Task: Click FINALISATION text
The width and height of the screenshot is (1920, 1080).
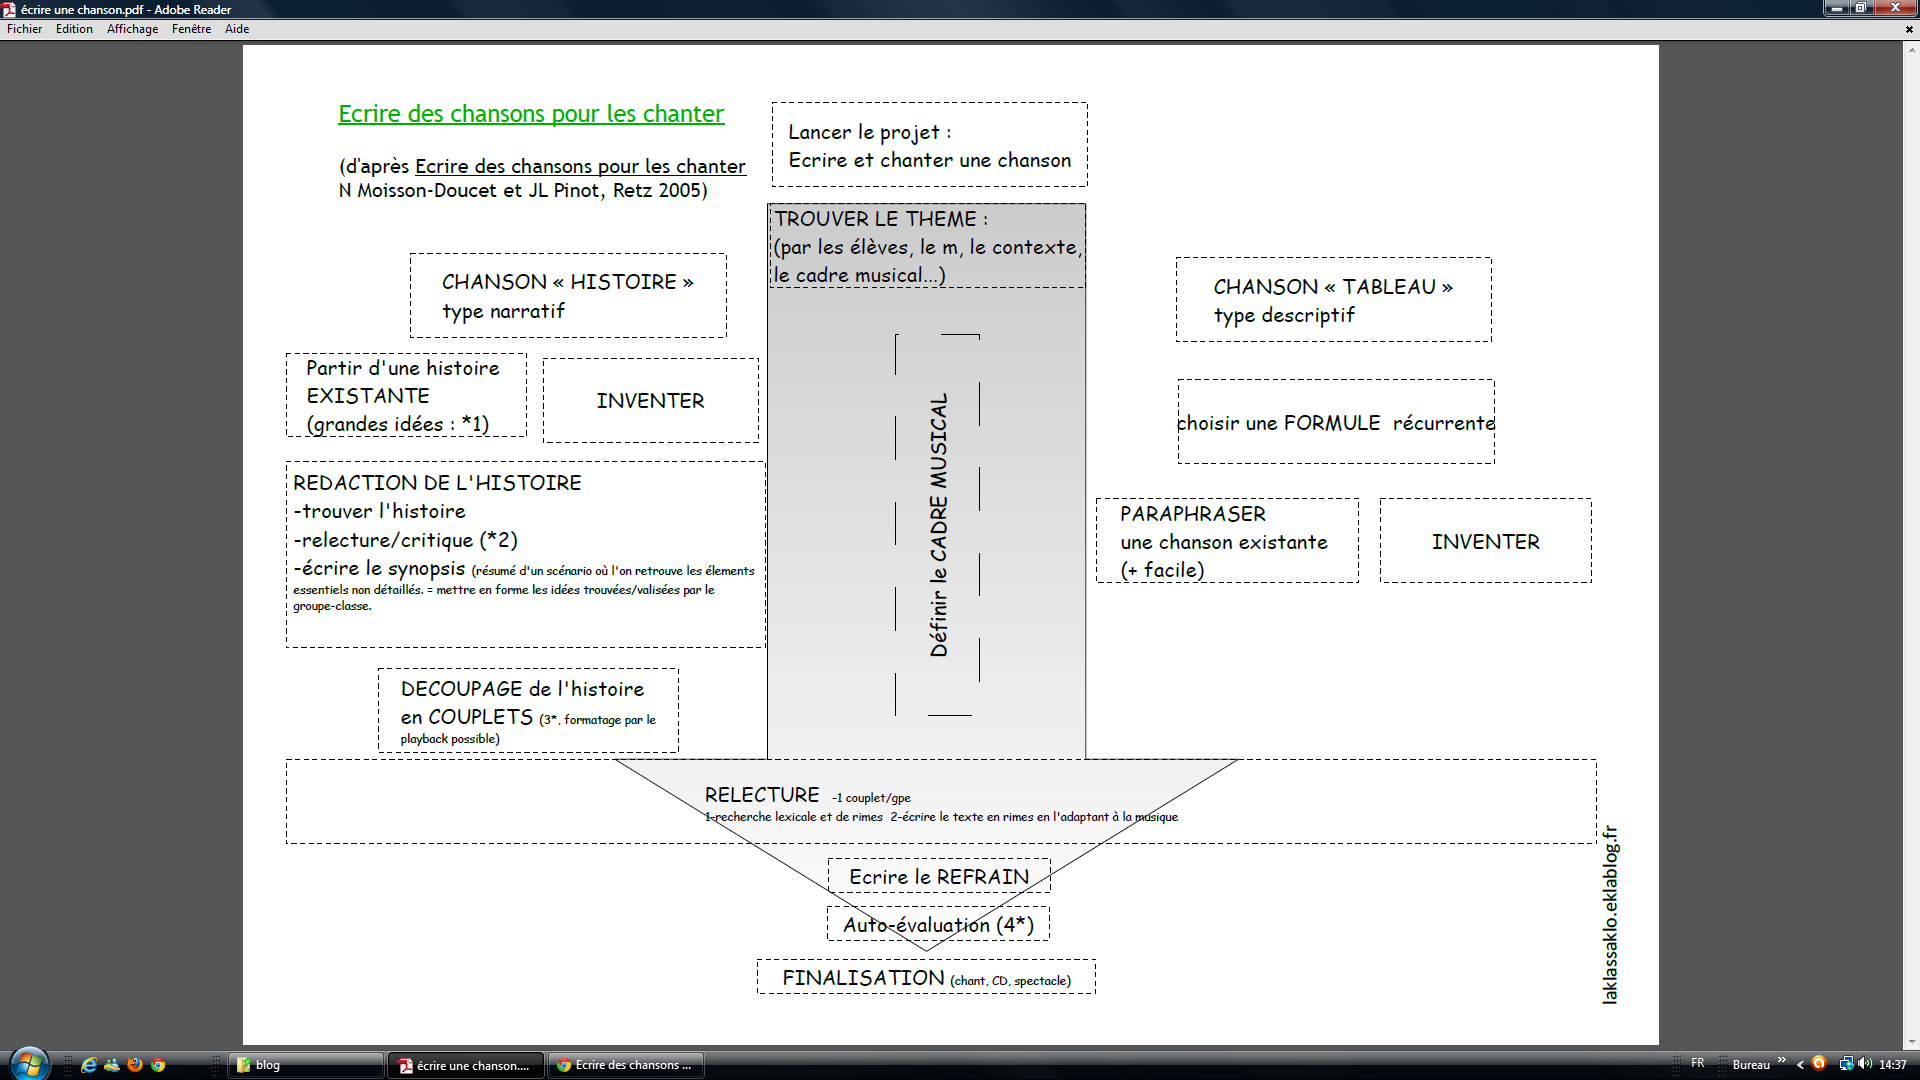Action: [863, 978]
